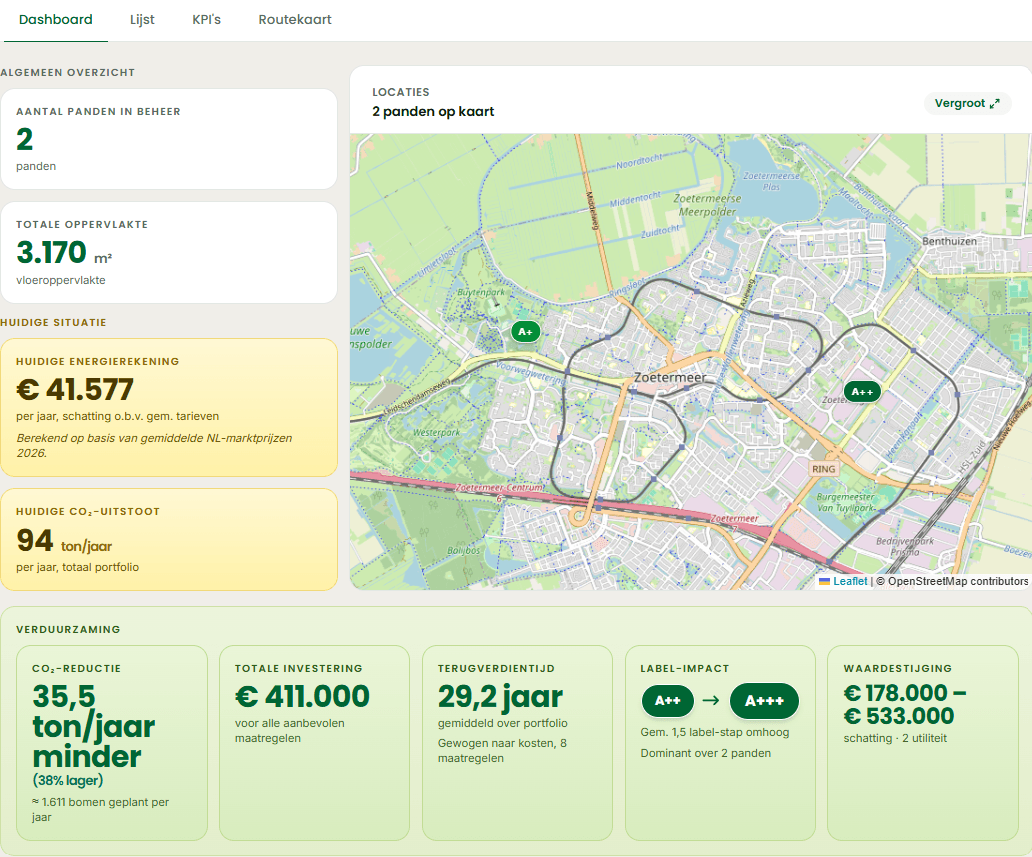Click the 'Verduurzaming' section heading
Image resolution: width=1032 pixels, height=857 pixels.
(68, 629)
